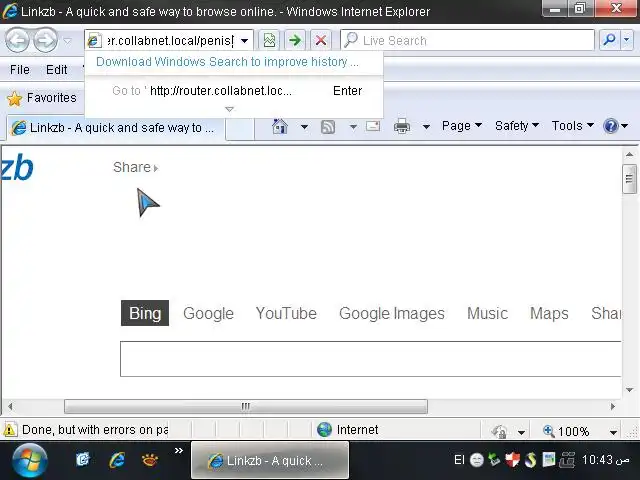Open the Page command menu

point(462,126)
